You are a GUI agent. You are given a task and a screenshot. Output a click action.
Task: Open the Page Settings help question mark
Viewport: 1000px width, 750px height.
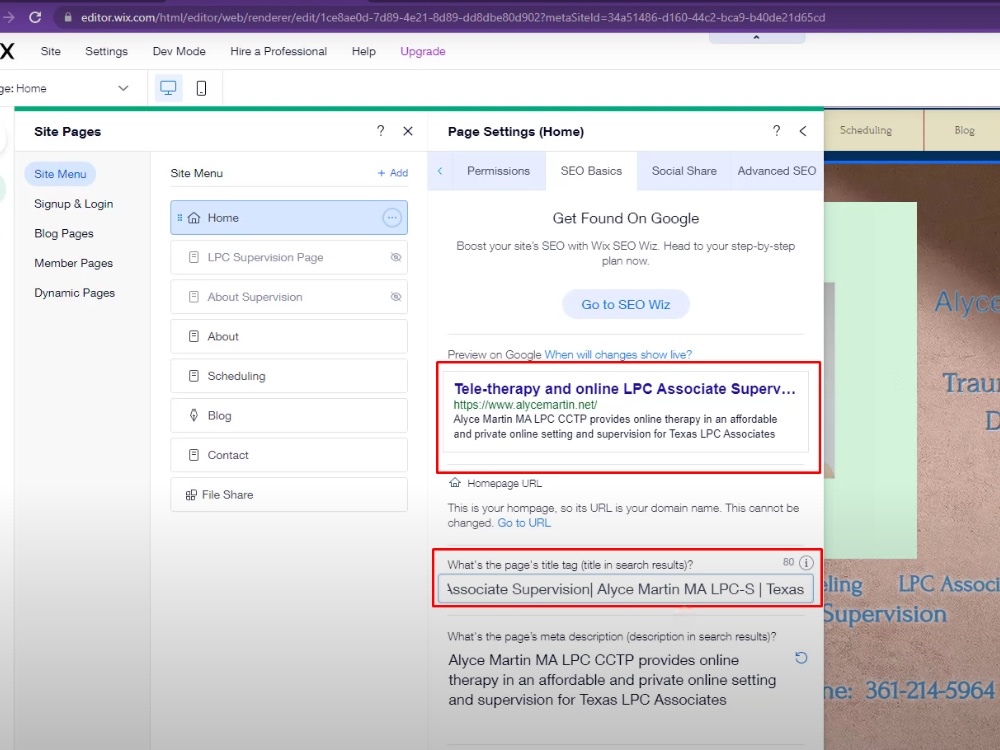pos(776,131)
